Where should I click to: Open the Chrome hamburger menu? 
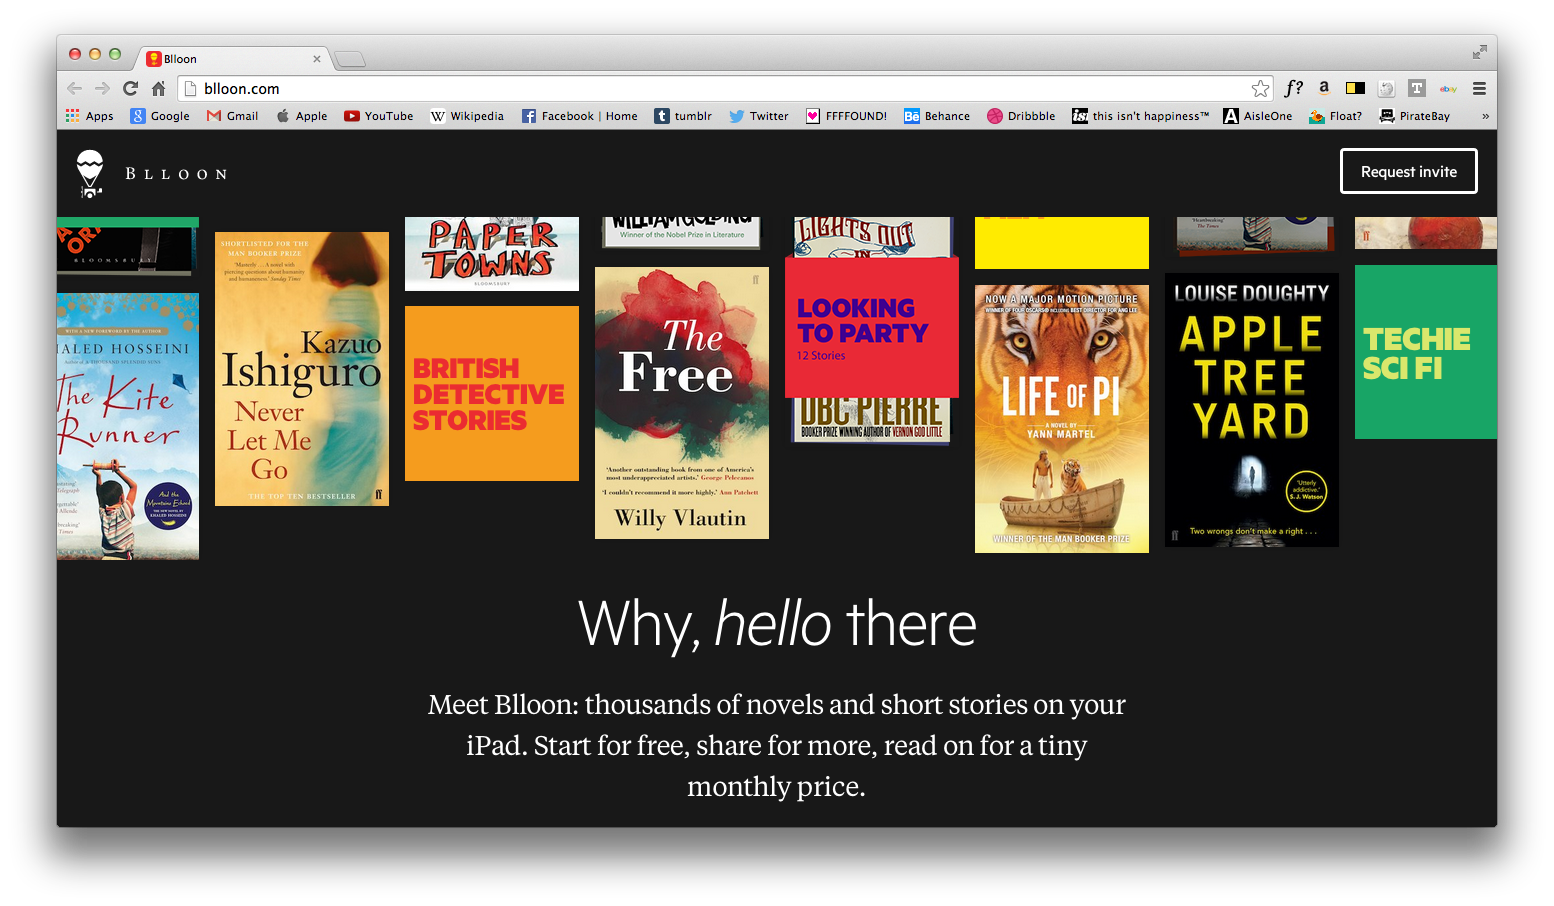click(1479, 88)
